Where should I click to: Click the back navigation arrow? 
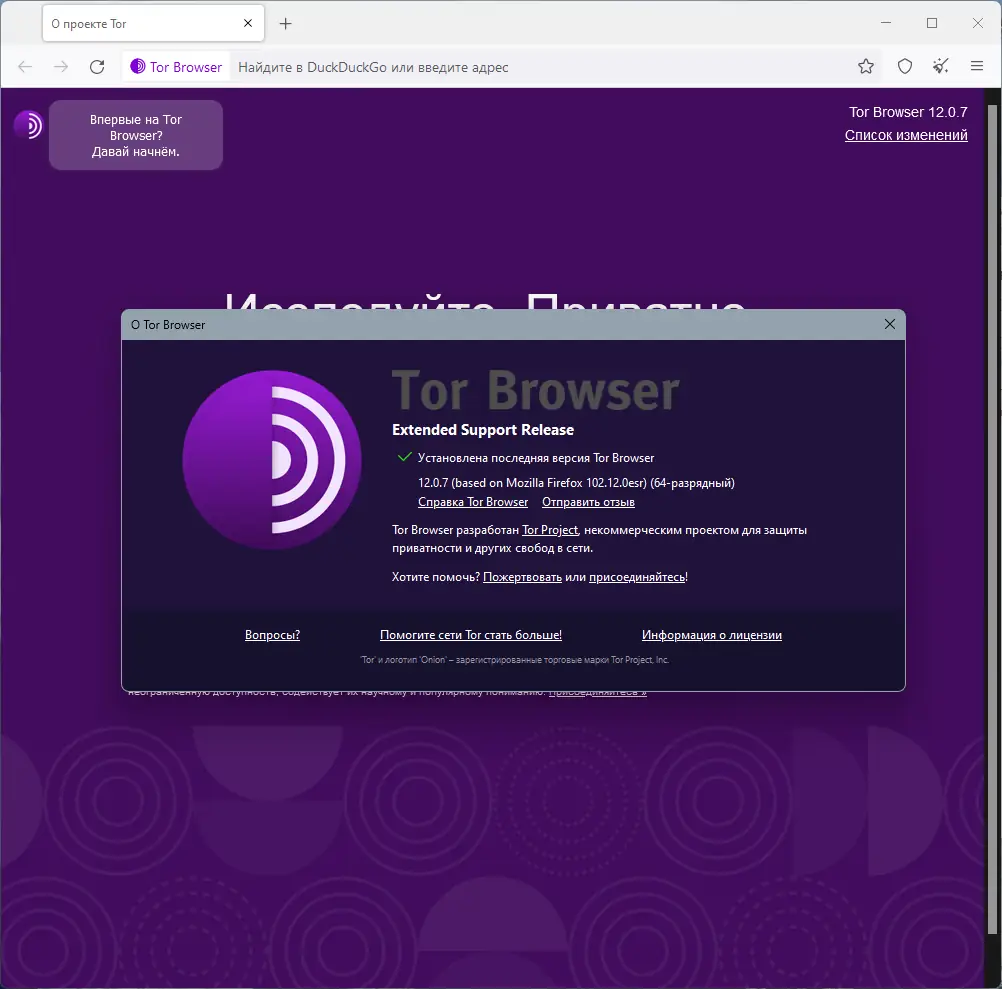pyautogui.click(x=25, y=67)
